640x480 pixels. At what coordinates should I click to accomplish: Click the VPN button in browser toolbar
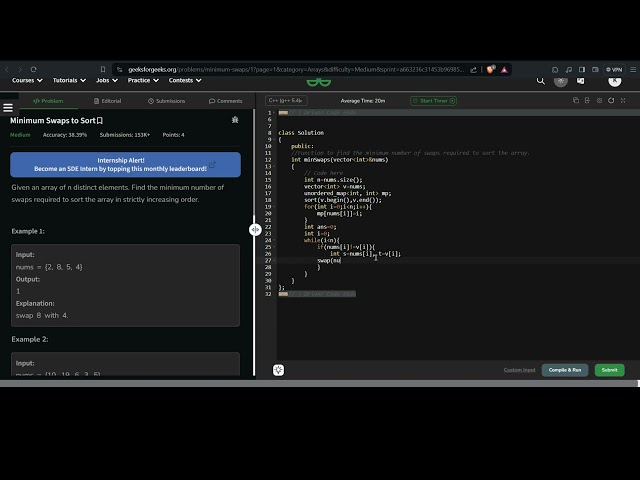pyautogui.click(x=614, y=70)
